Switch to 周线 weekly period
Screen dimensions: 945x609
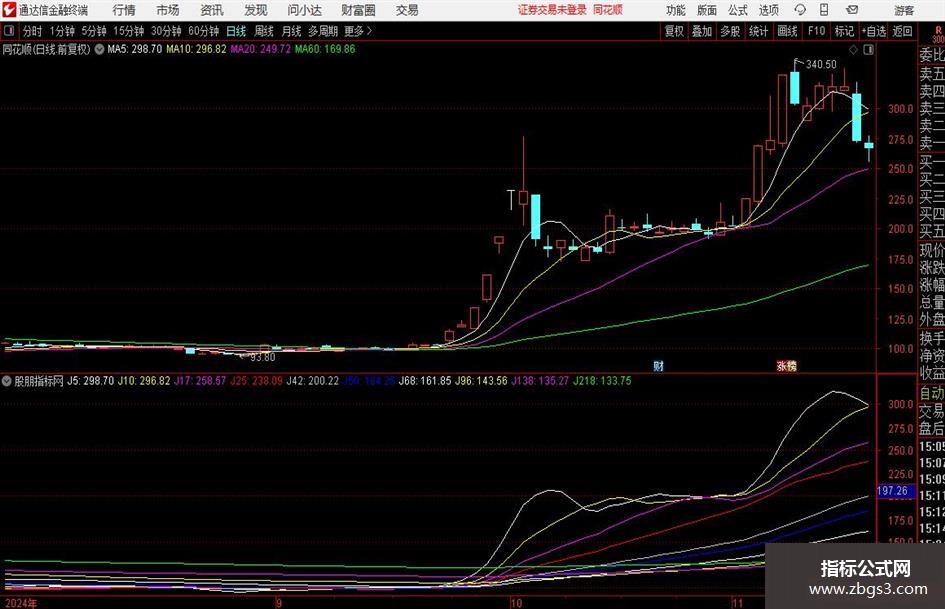tap(264, 31)
